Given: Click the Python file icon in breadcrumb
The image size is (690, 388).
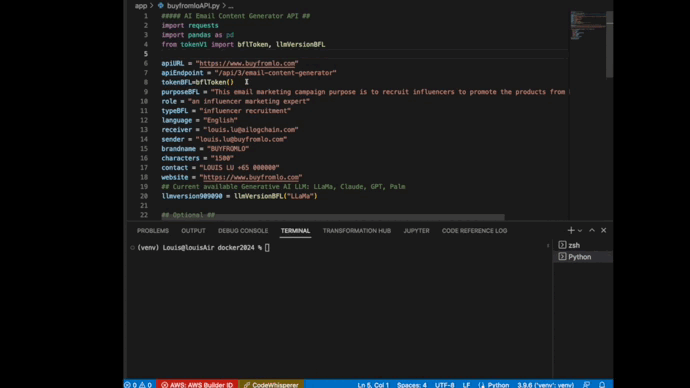Looking at the screenshot, I should click(x=161, y=6).
